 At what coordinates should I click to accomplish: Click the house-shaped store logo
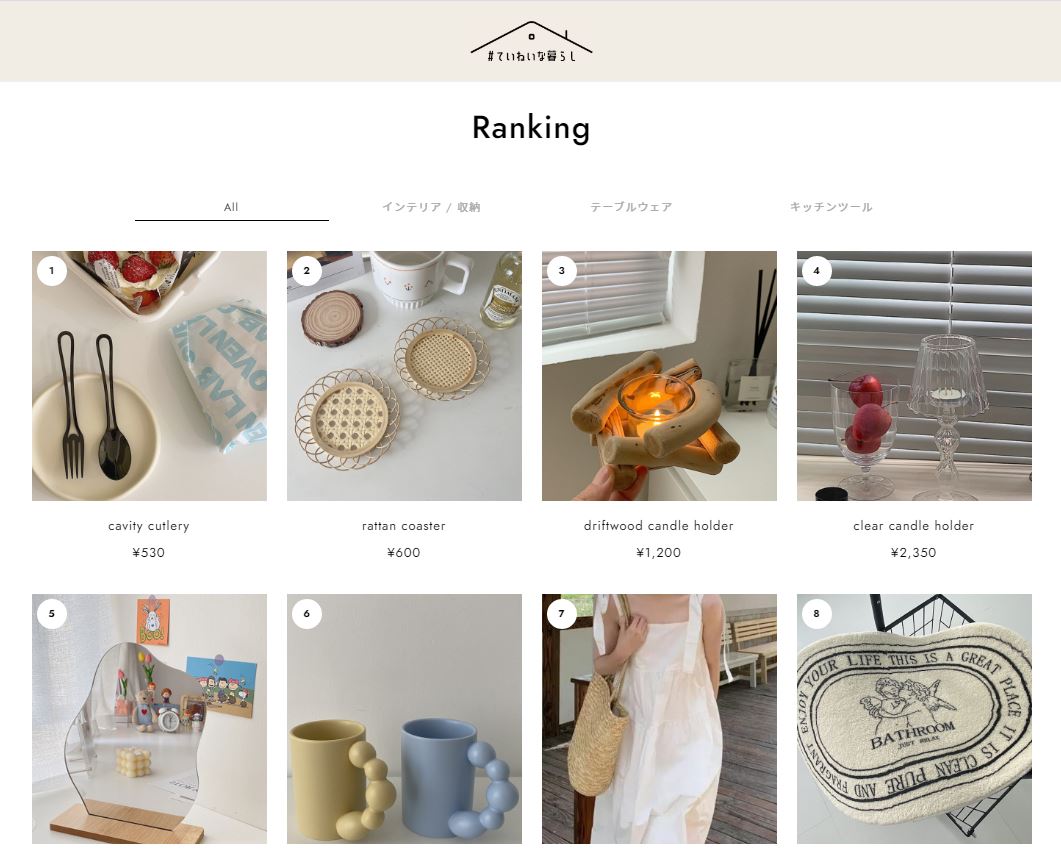(531, 42)
